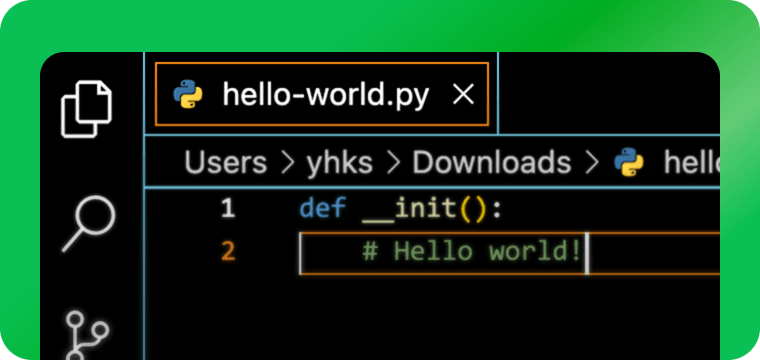Expand chevron after Downloads breadcrumb
This screenshot has height=360, width=760.
pyautogui.click(x=592, y=163)
